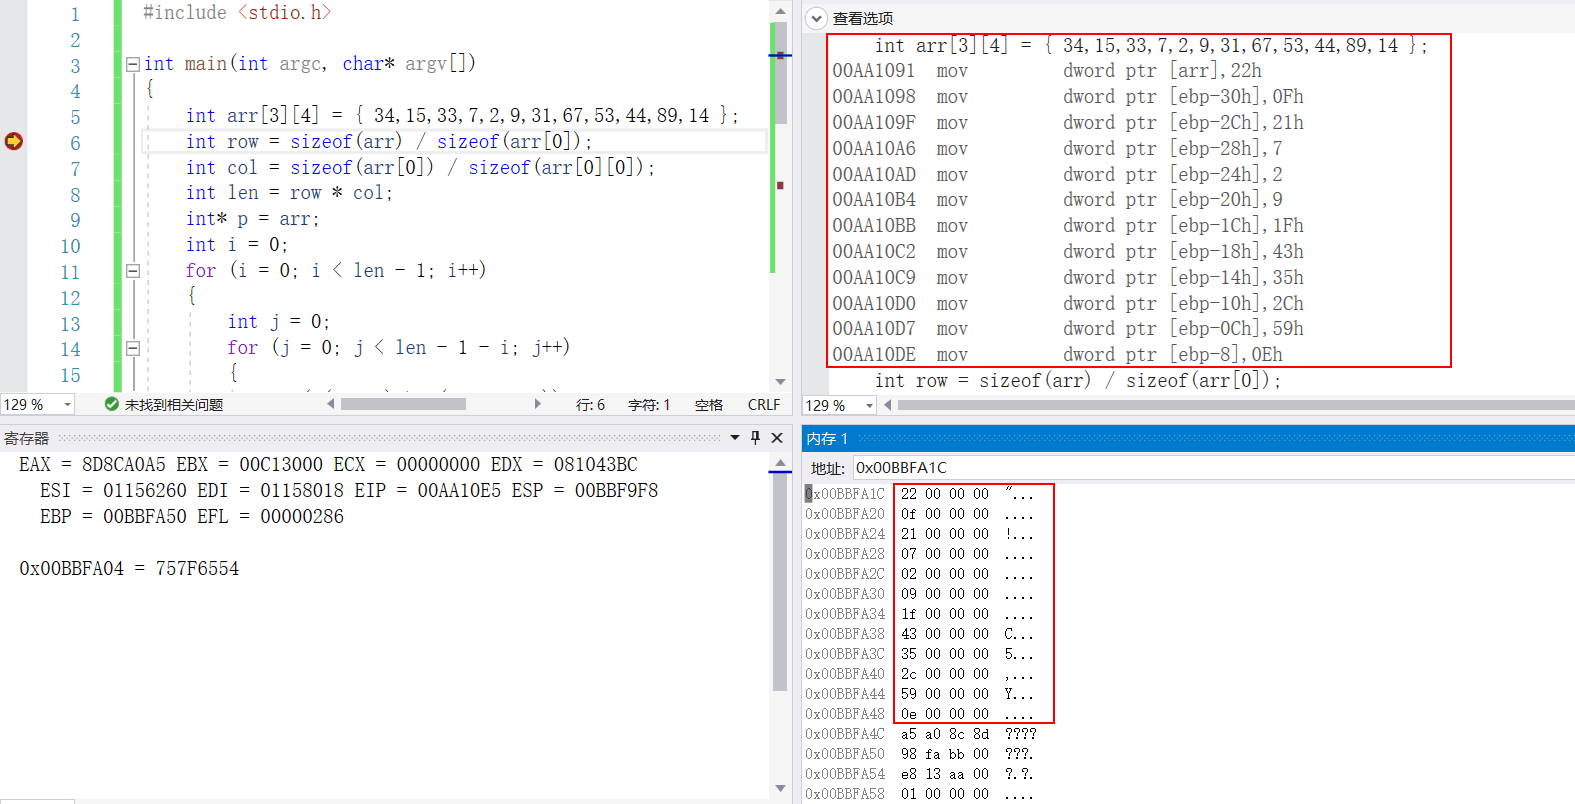Click the EFL = 00000286 register value
1575x804 pixels.
point(271,517)
